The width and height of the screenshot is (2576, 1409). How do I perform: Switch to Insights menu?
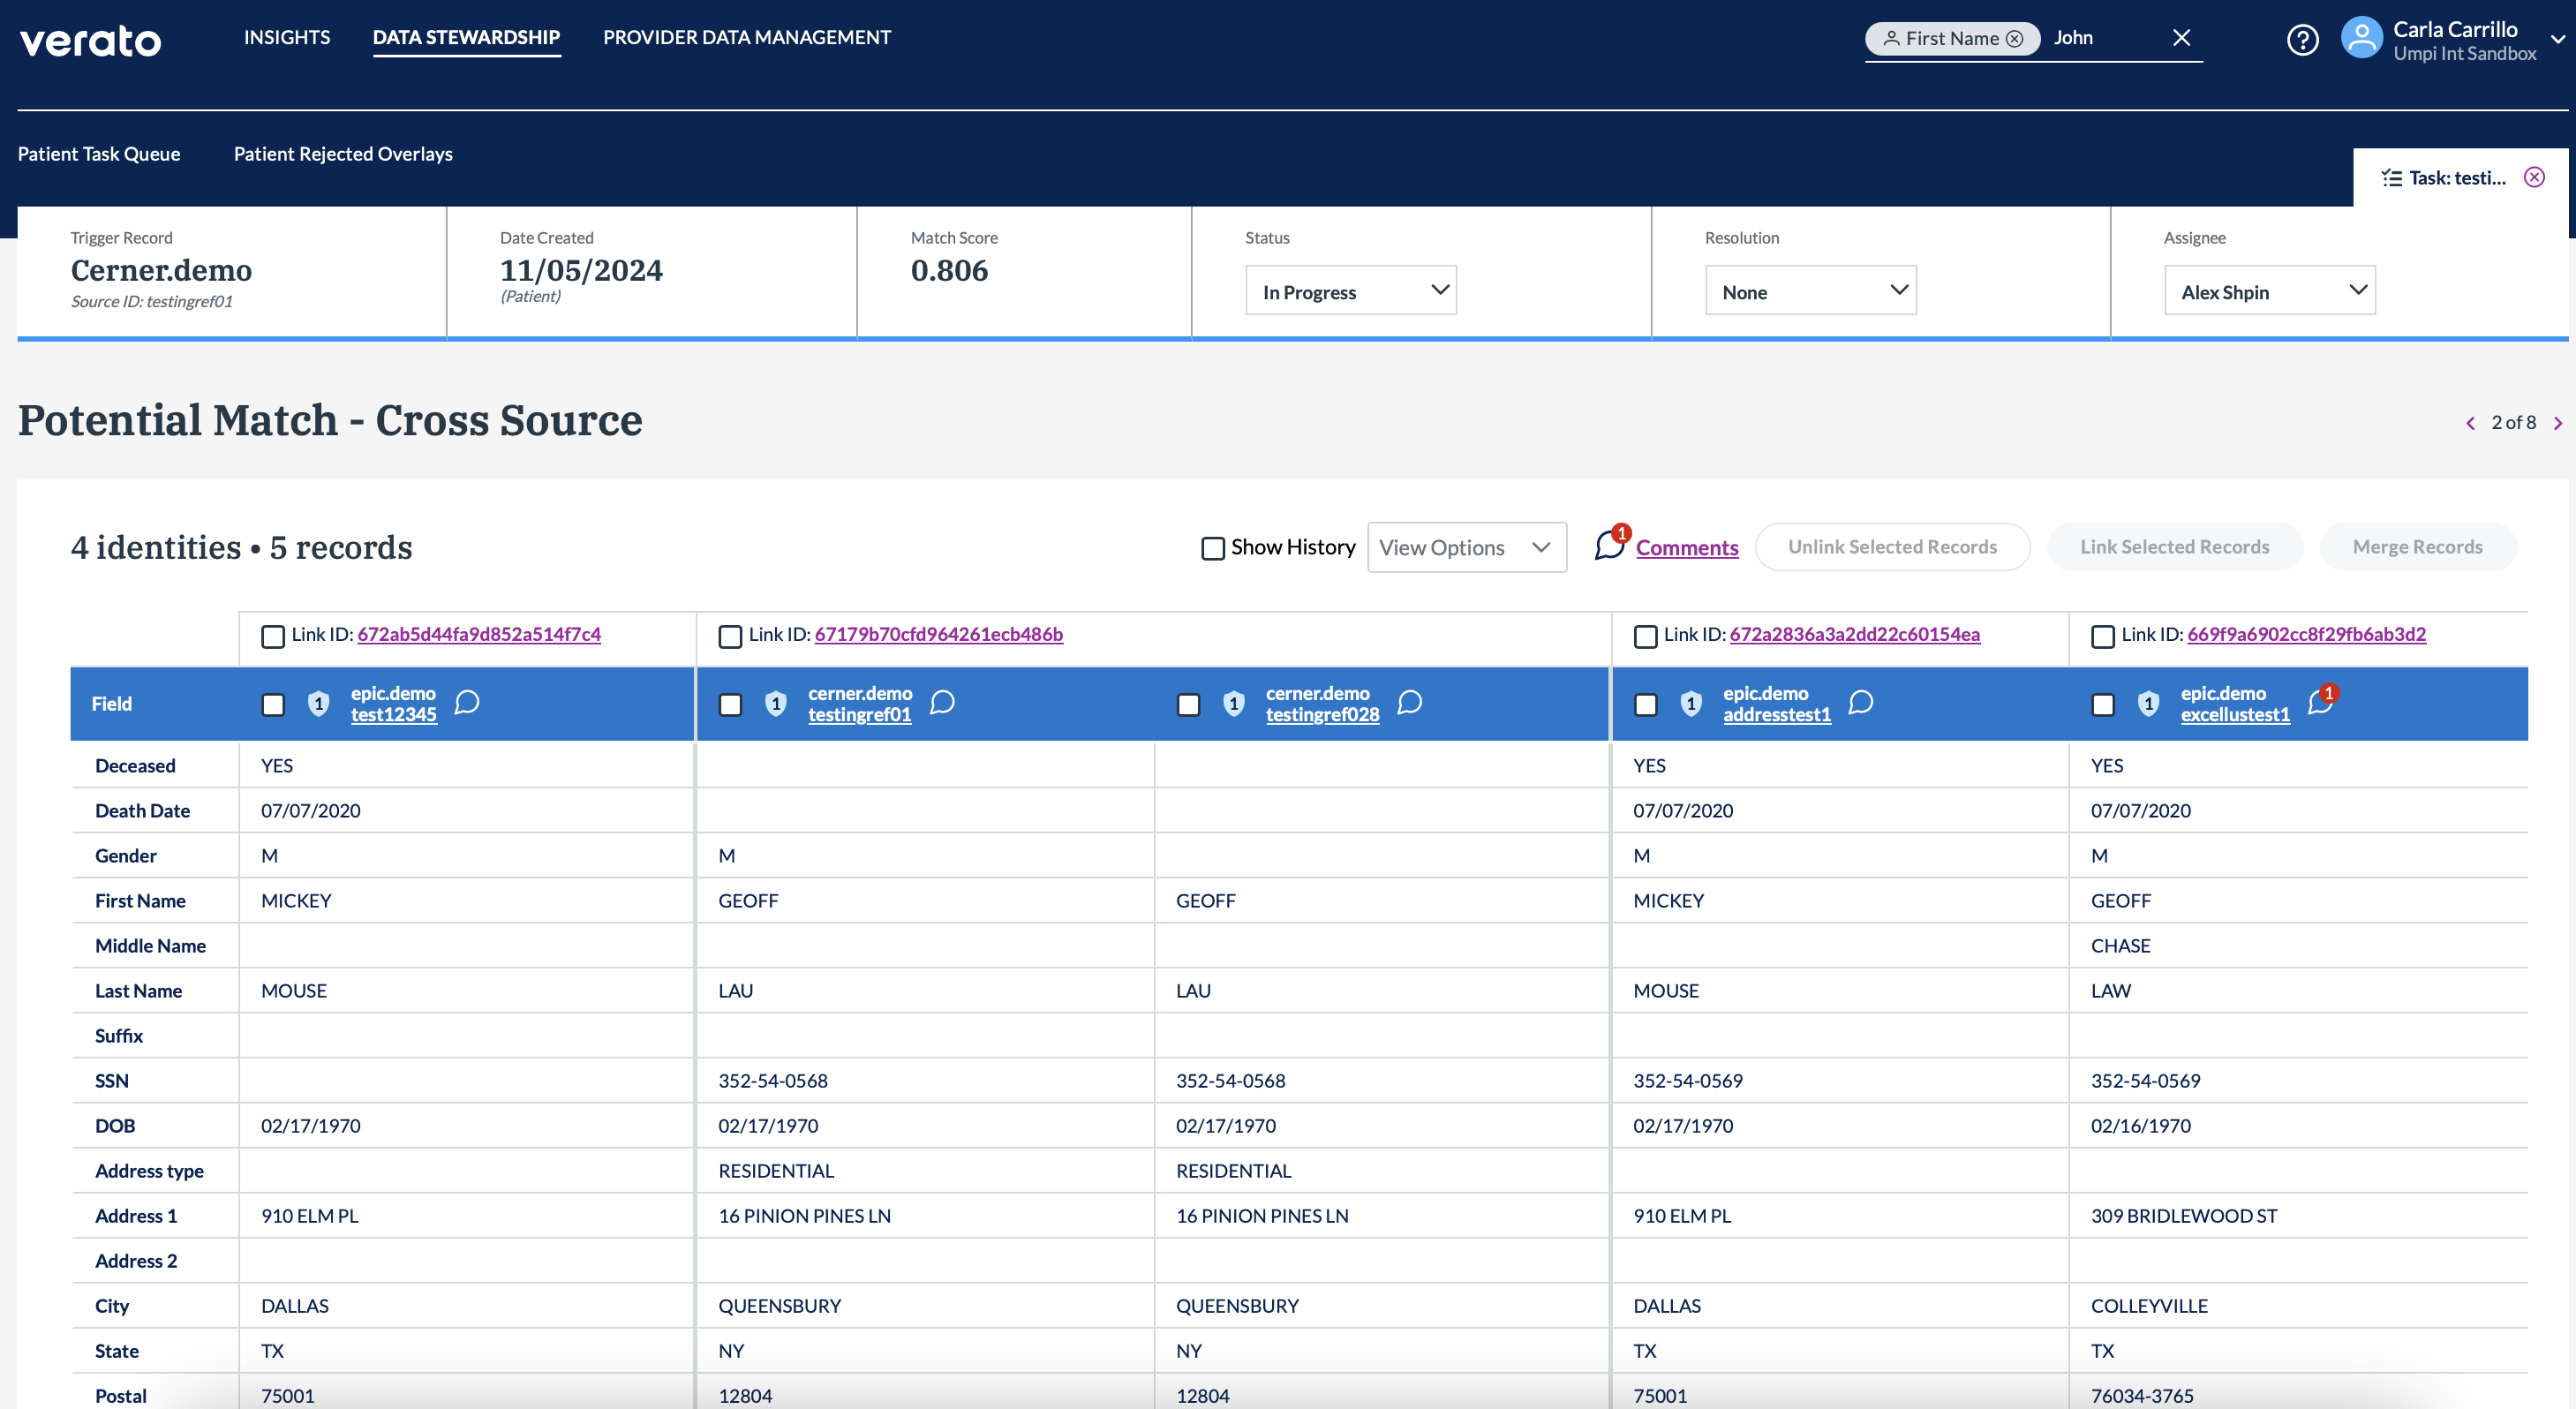pos(287,37)
